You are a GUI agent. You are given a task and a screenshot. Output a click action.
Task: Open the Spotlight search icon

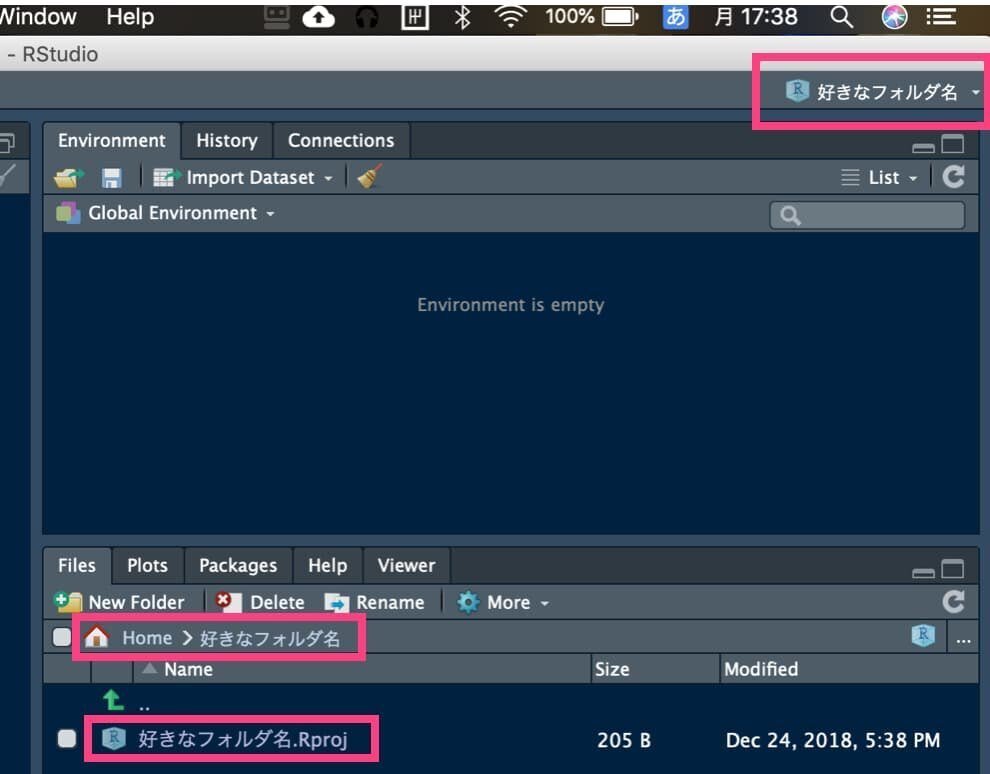tap(841, 17)
